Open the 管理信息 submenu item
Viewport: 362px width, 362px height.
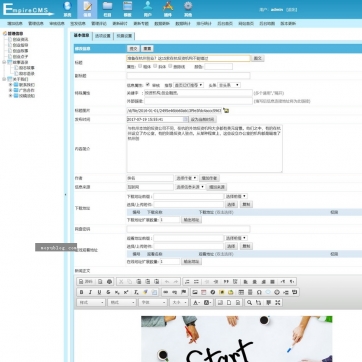click(35, 24)
